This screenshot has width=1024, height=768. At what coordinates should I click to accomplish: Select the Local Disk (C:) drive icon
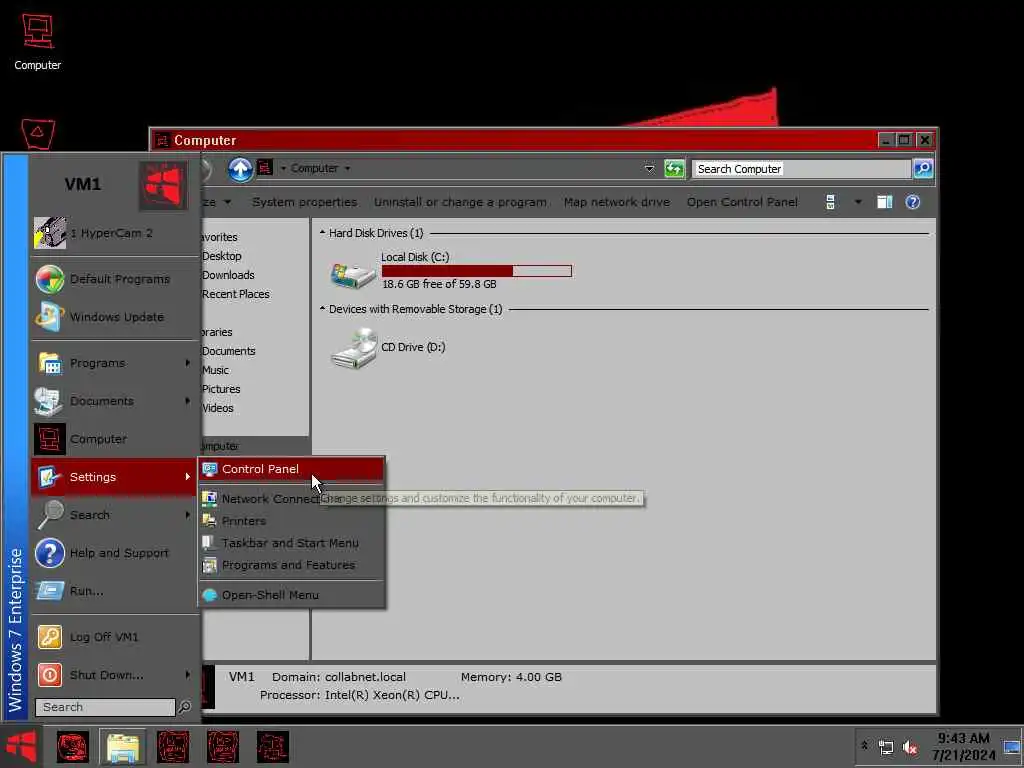(353, 274)
